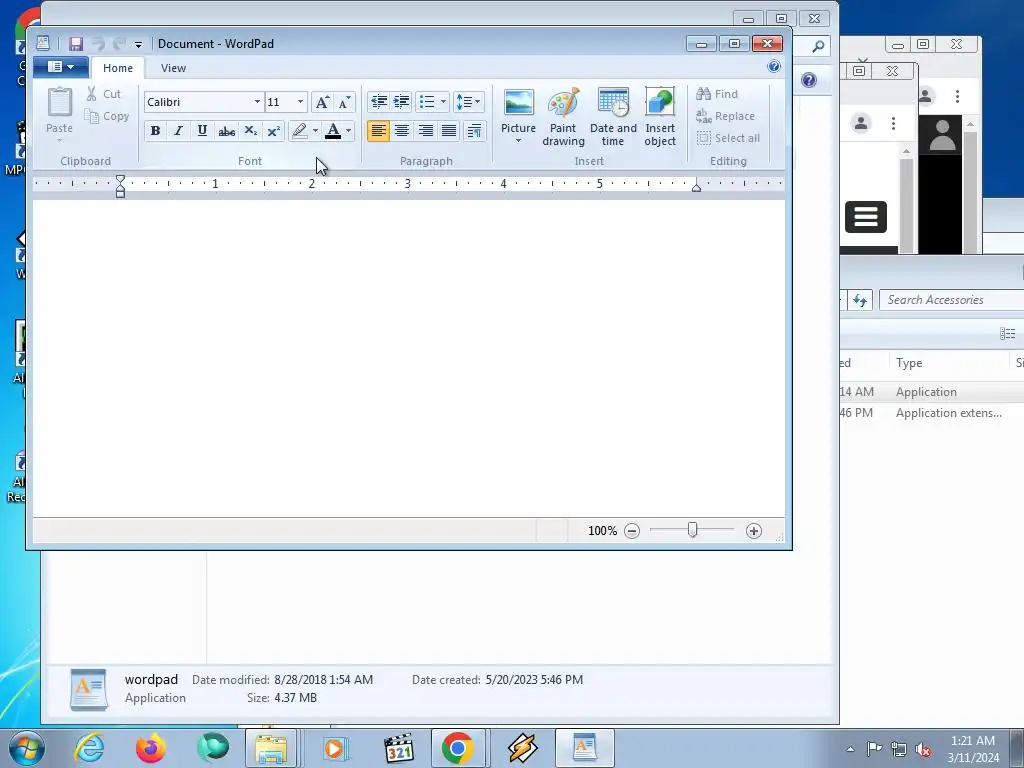Apply font color button
Image resolution: width=1024 pixels, height=768 pixels.
[x=333, y=131]
